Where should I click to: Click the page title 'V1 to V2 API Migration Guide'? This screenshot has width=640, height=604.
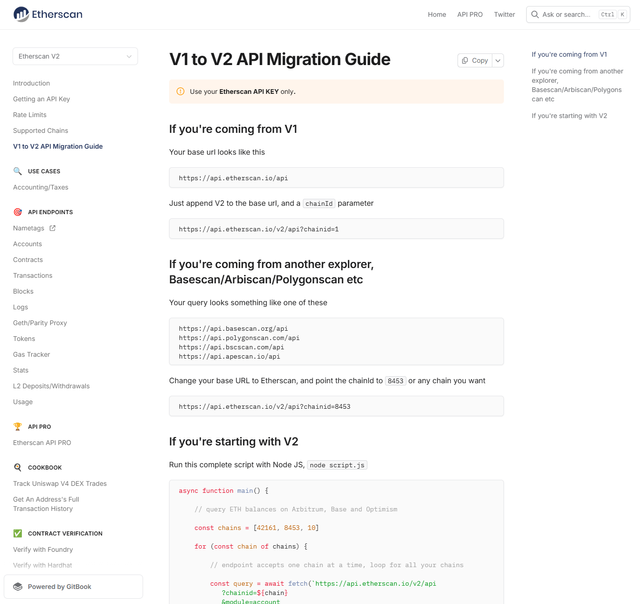click(x=280, y=59)
